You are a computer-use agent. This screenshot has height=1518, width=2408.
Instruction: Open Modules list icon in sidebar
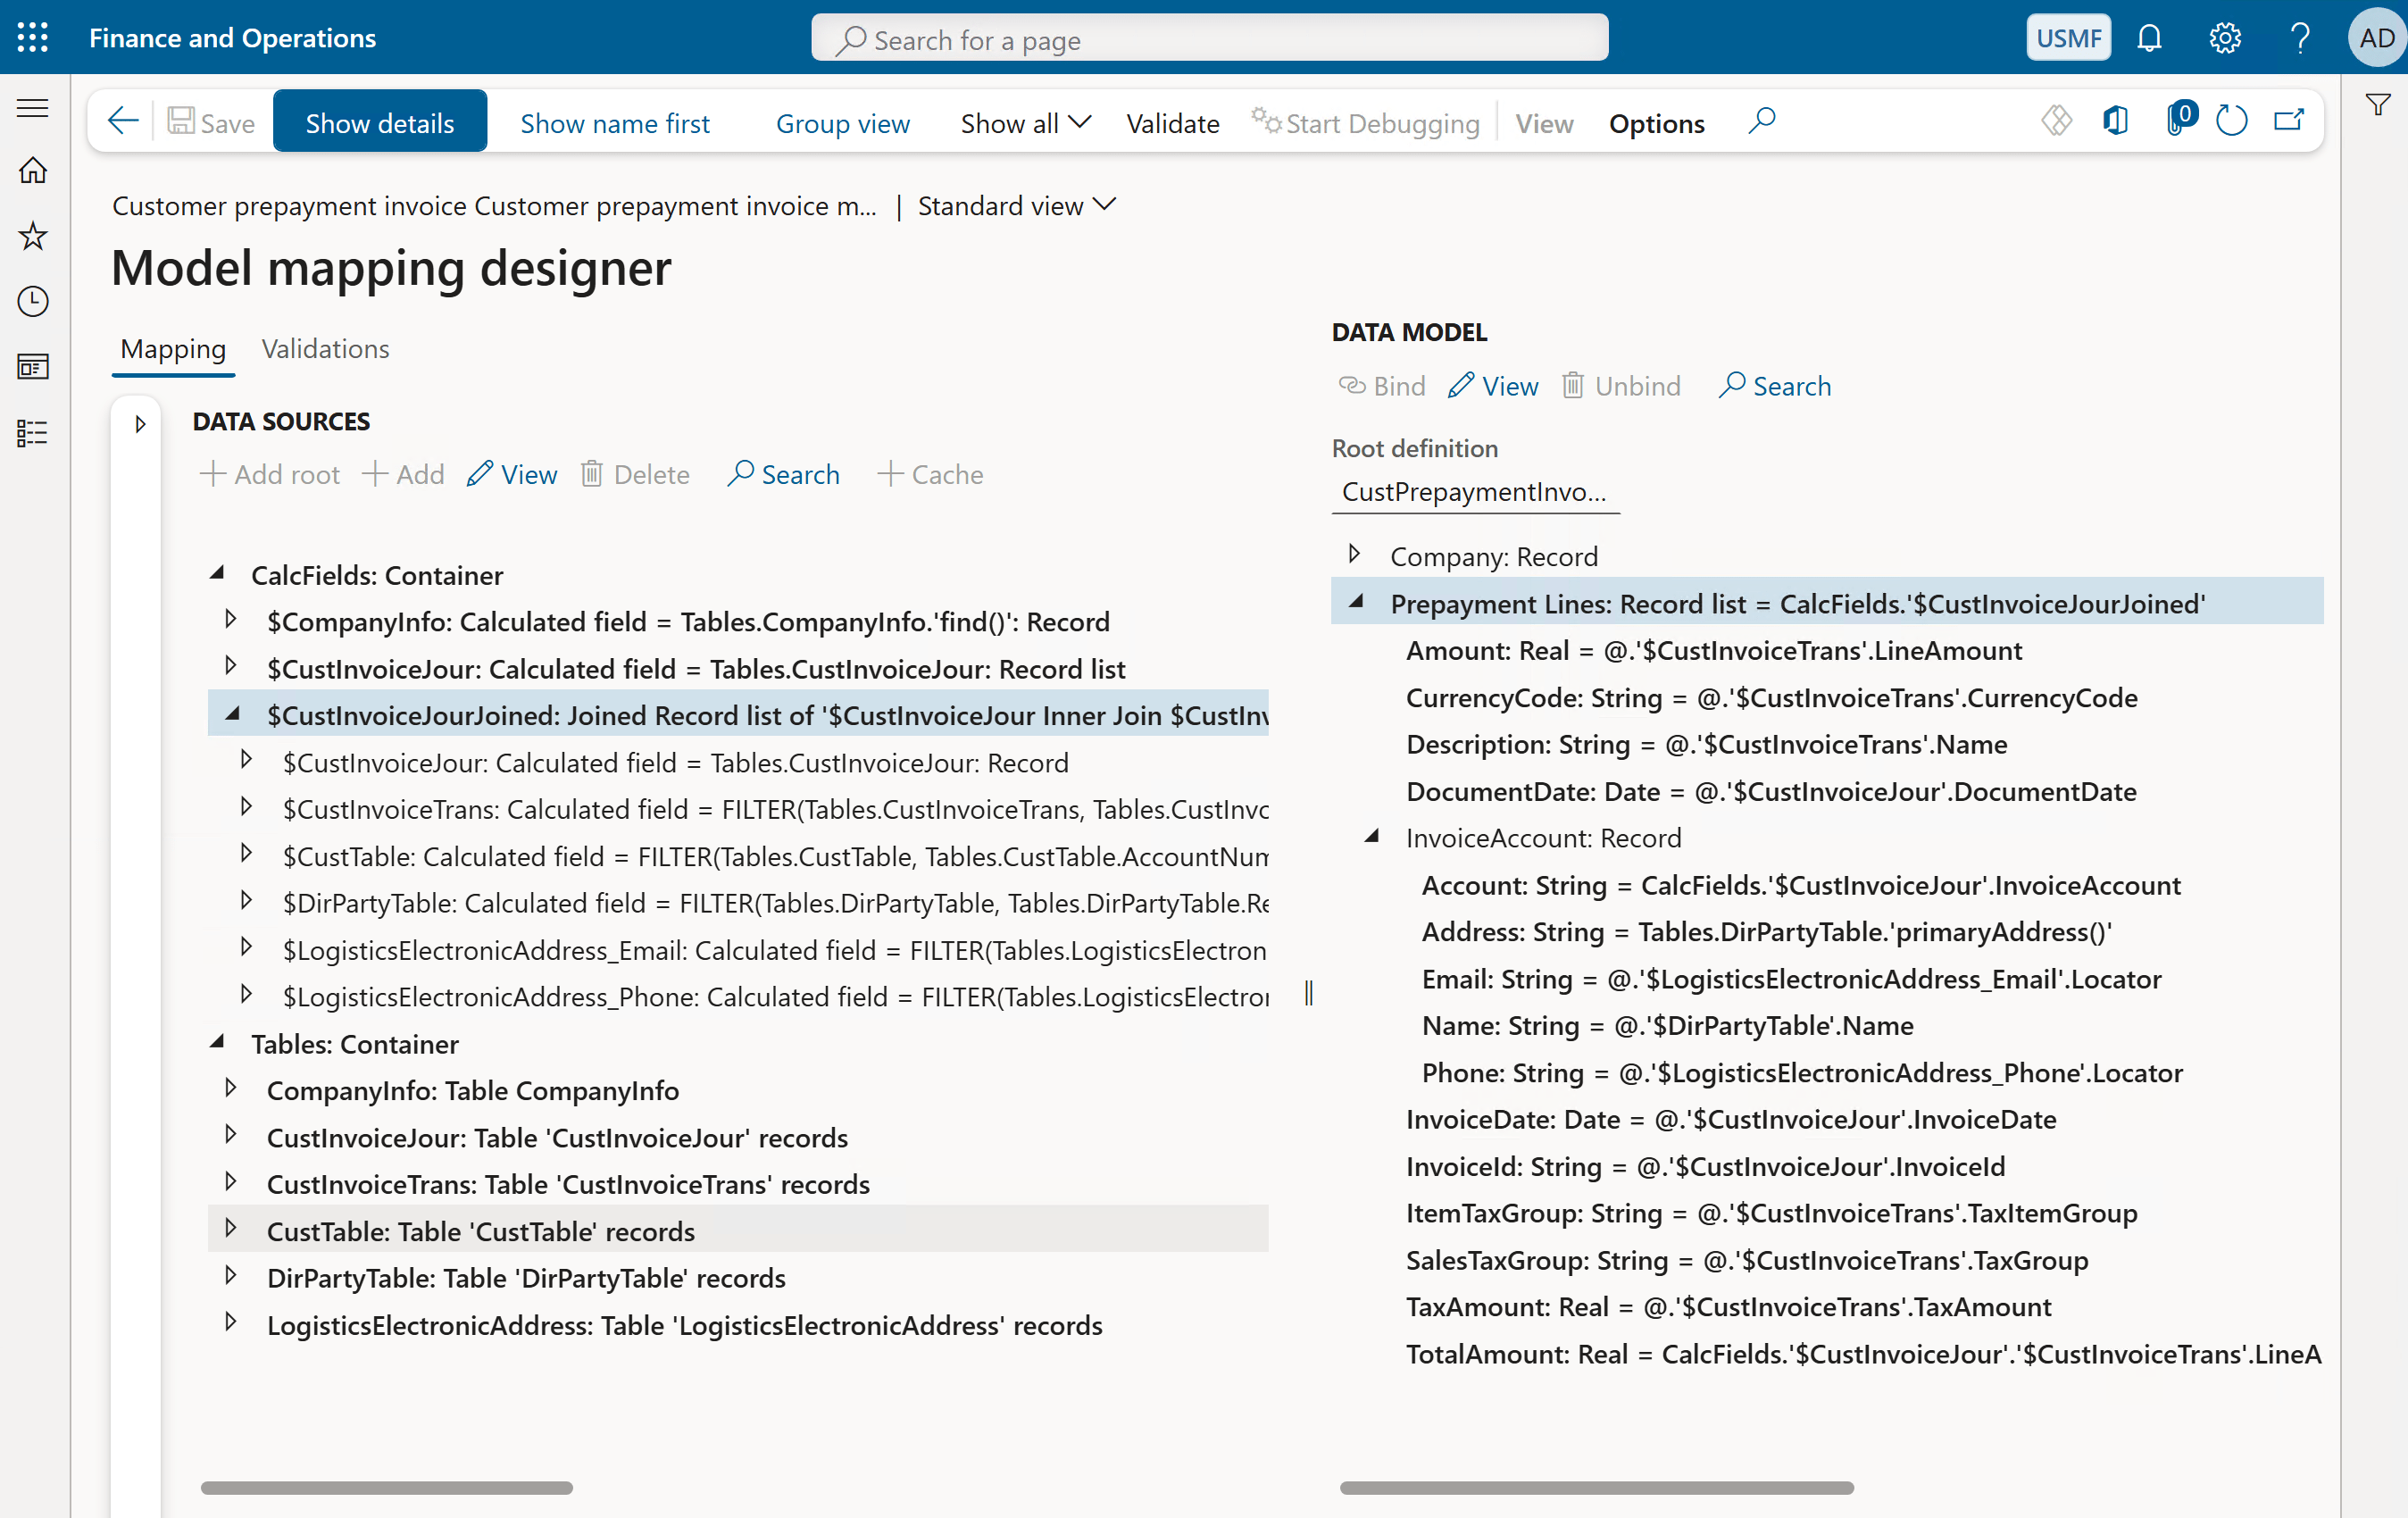tap(33, 432)
